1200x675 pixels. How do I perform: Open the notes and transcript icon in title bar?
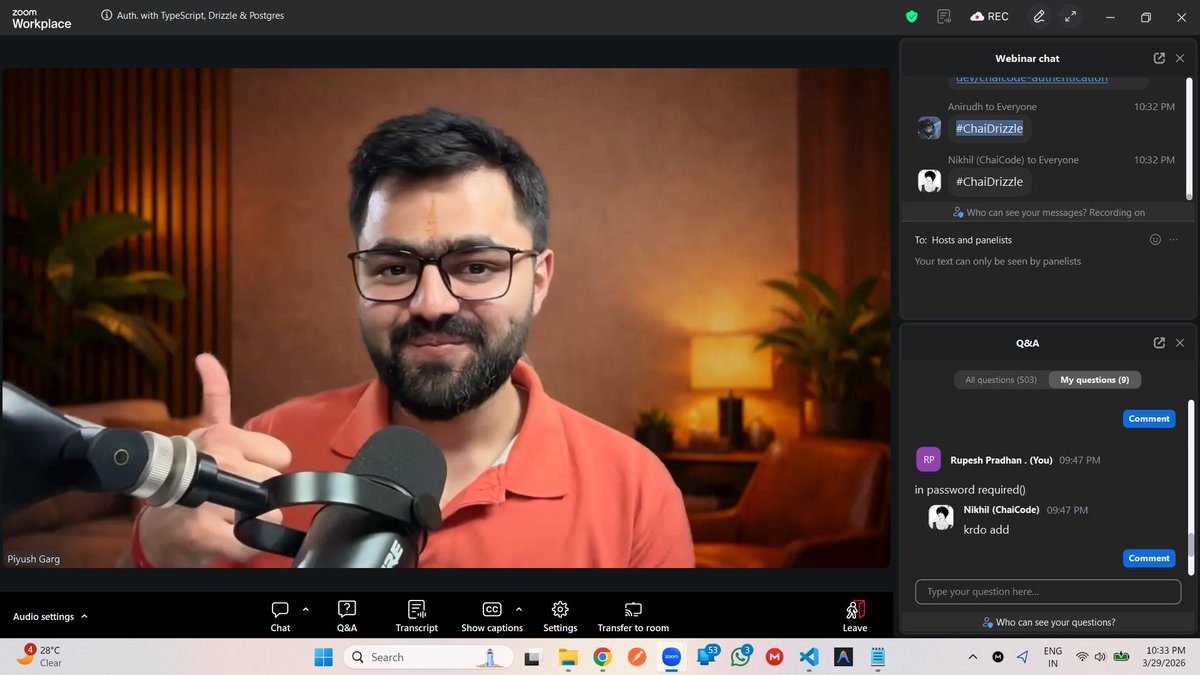click(943, 16)
